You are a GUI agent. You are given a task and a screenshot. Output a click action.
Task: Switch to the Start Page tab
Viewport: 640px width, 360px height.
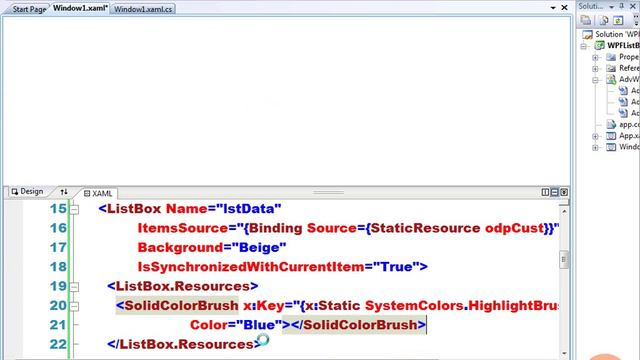tap(29, 9)
